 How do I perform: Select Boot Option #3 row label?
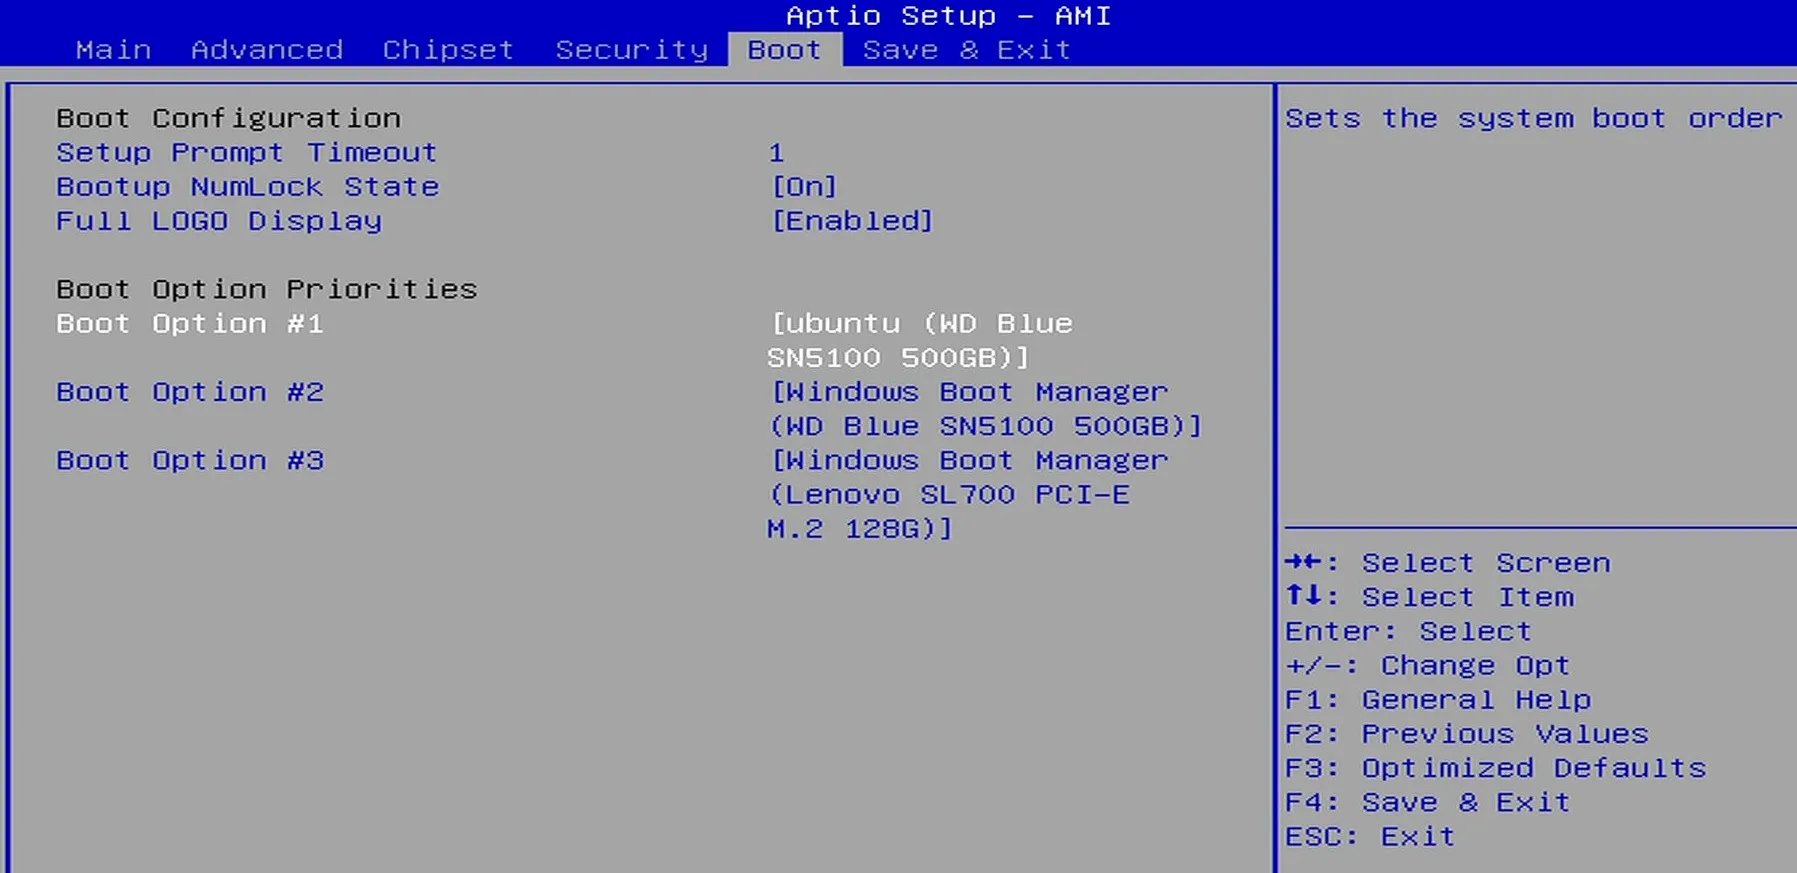(190, 460)
